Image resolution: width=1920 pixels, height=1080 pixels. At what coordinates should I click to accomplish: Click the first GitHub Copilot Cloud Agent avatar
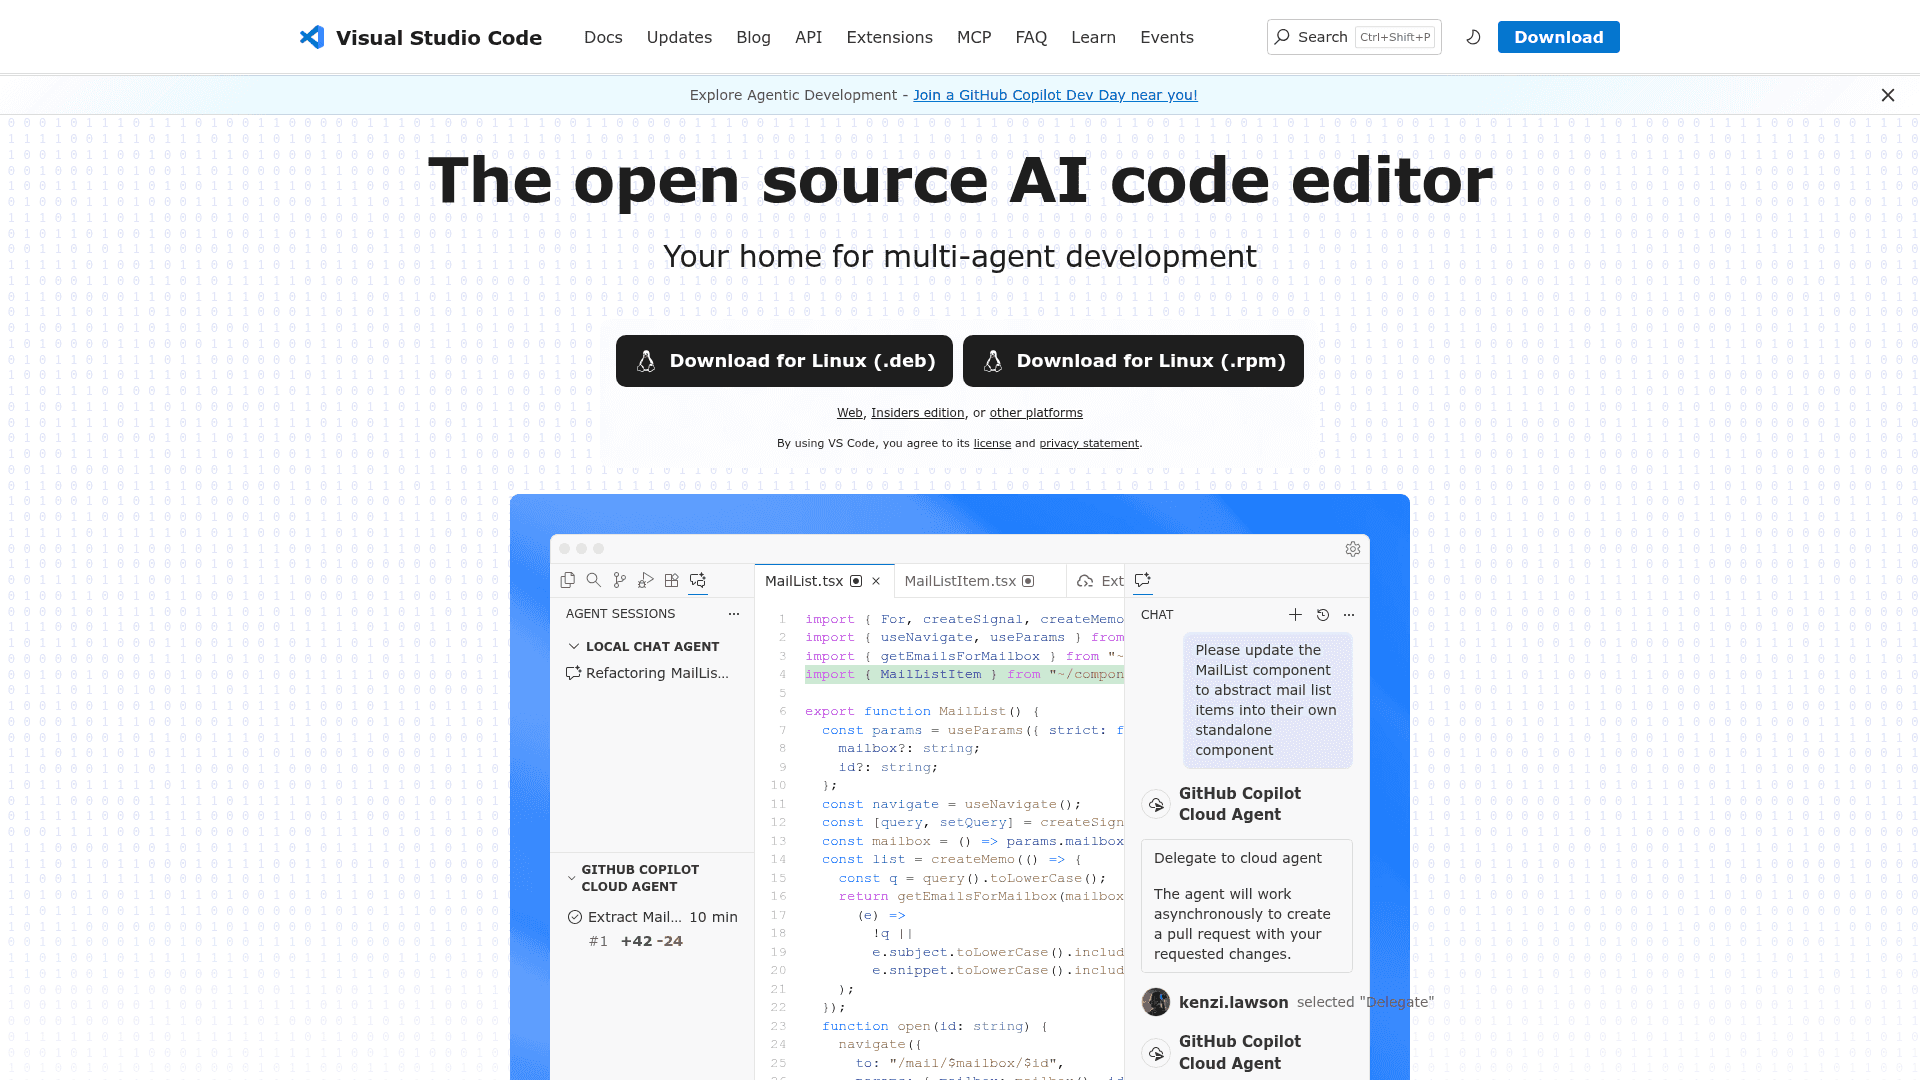tap(1156, 804)
